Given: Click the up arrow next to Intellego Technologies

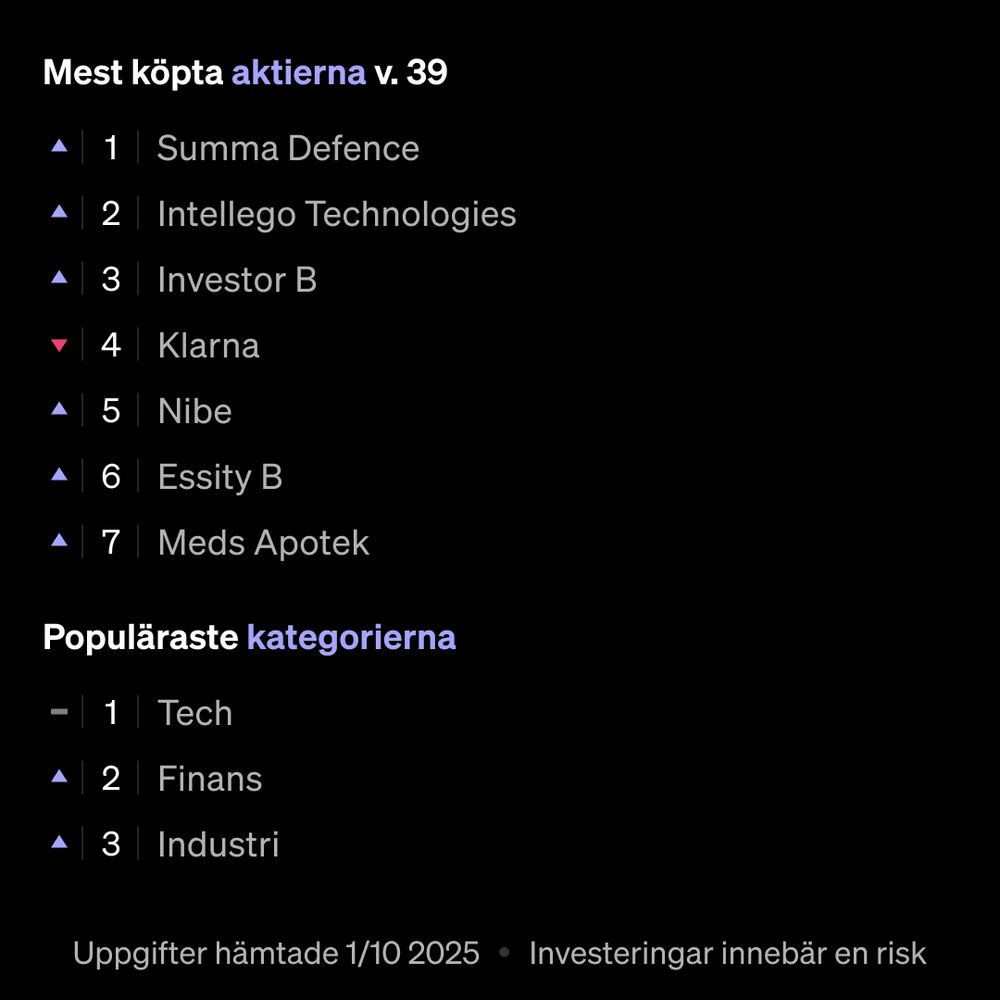Looking at the screenshot, I should 59,212.
